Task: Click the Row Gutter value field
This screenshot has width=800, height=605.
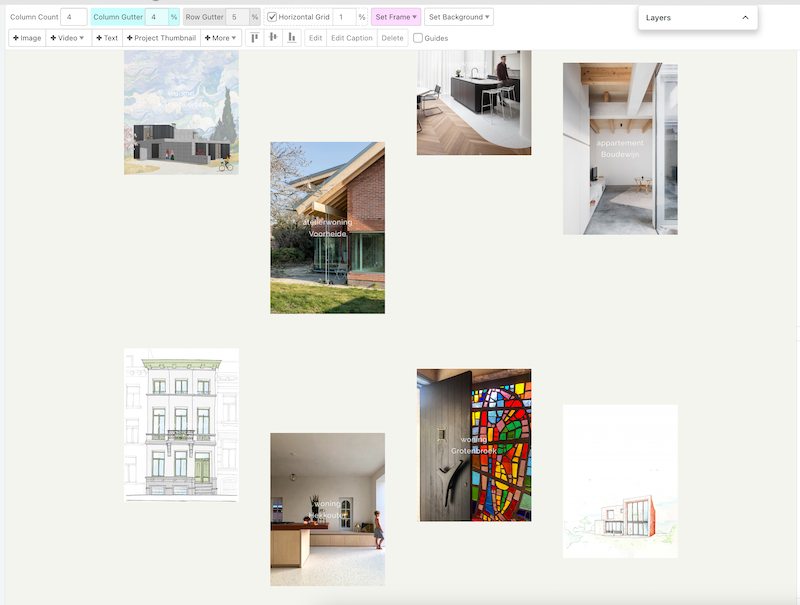Action: [x=236, y=17]
